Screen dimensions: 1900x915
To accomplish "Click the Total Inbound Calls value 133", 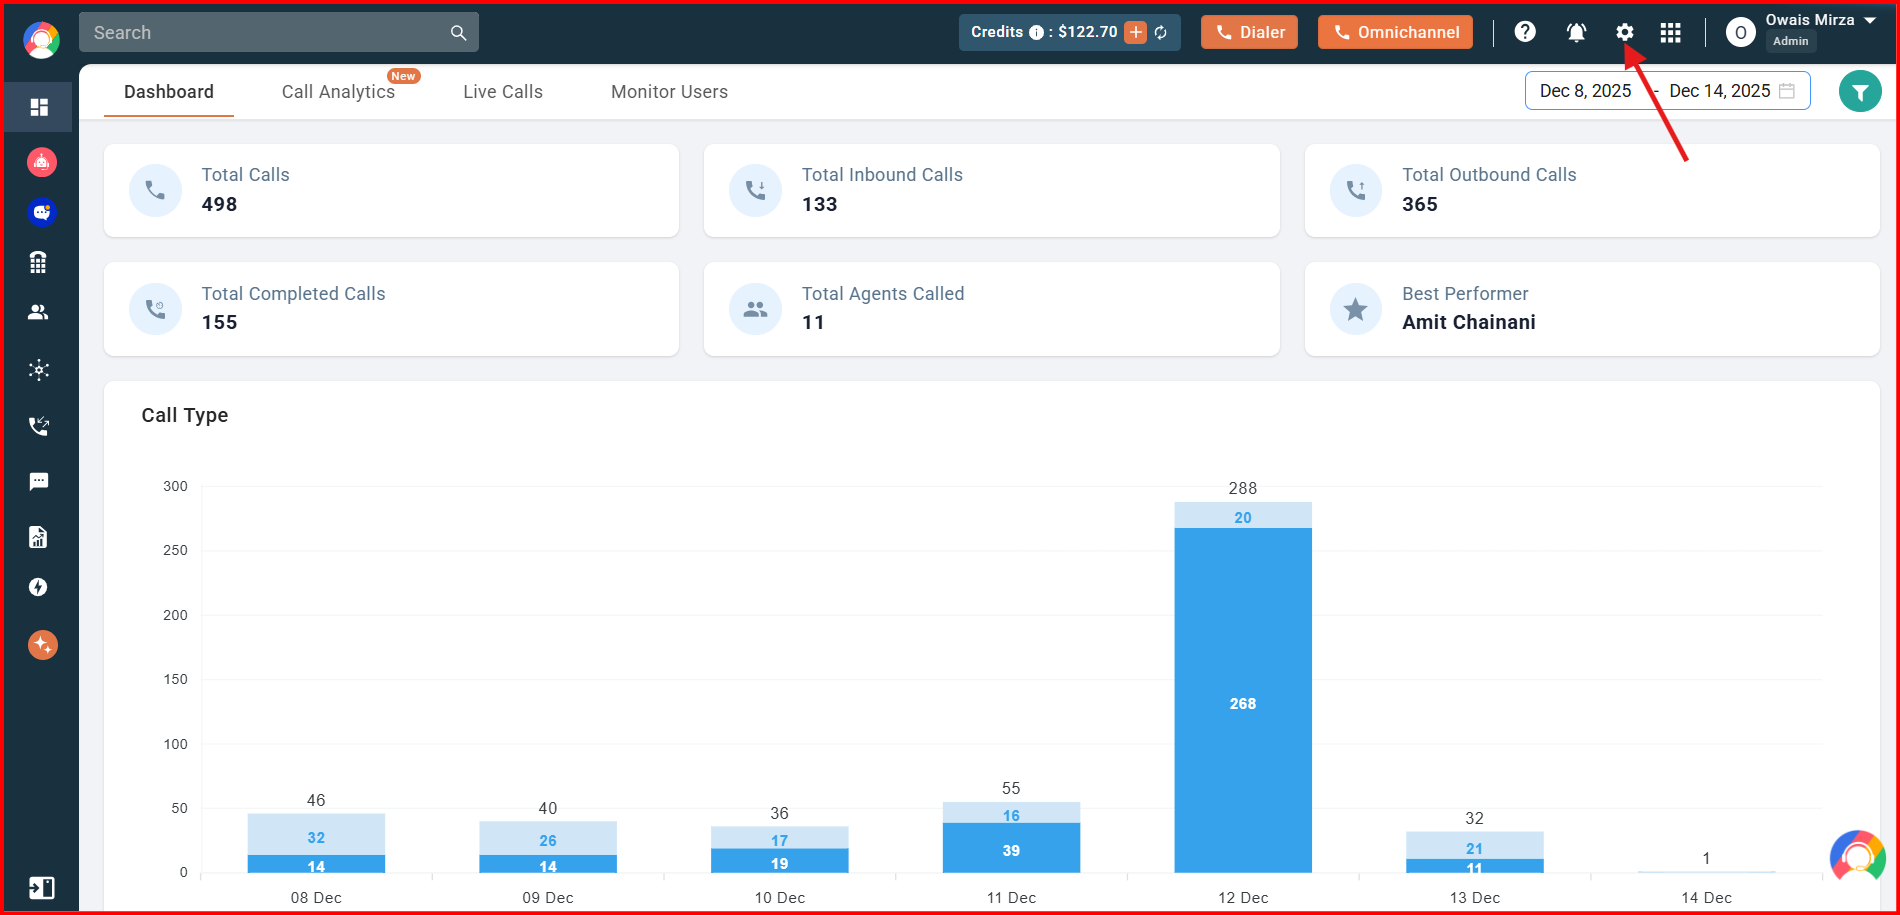I will pos(819,204).
